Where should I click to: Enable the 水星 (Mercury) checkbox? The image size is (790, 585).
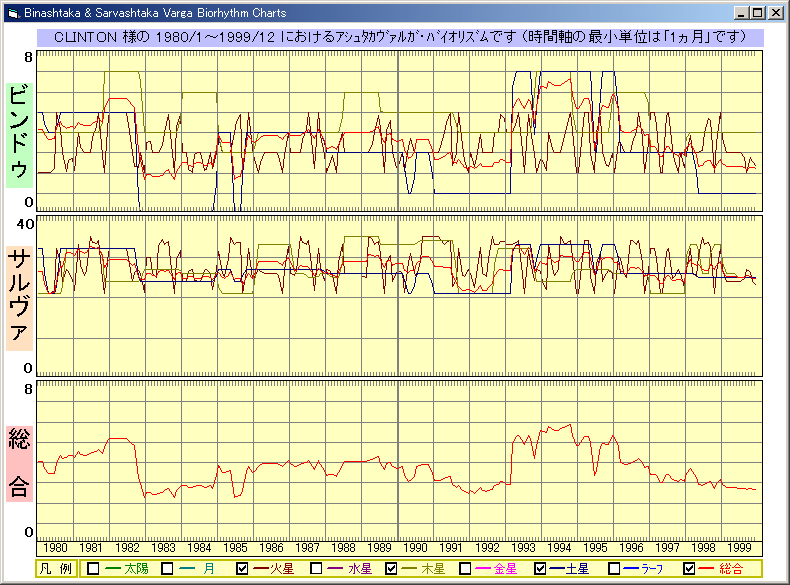317,569
